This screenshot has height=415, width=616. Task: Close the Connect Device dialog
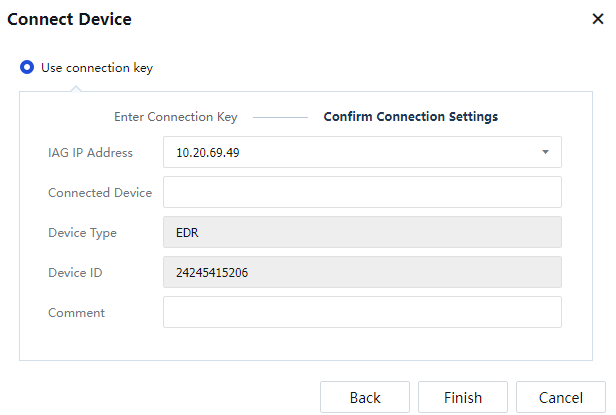pos(597,19)
